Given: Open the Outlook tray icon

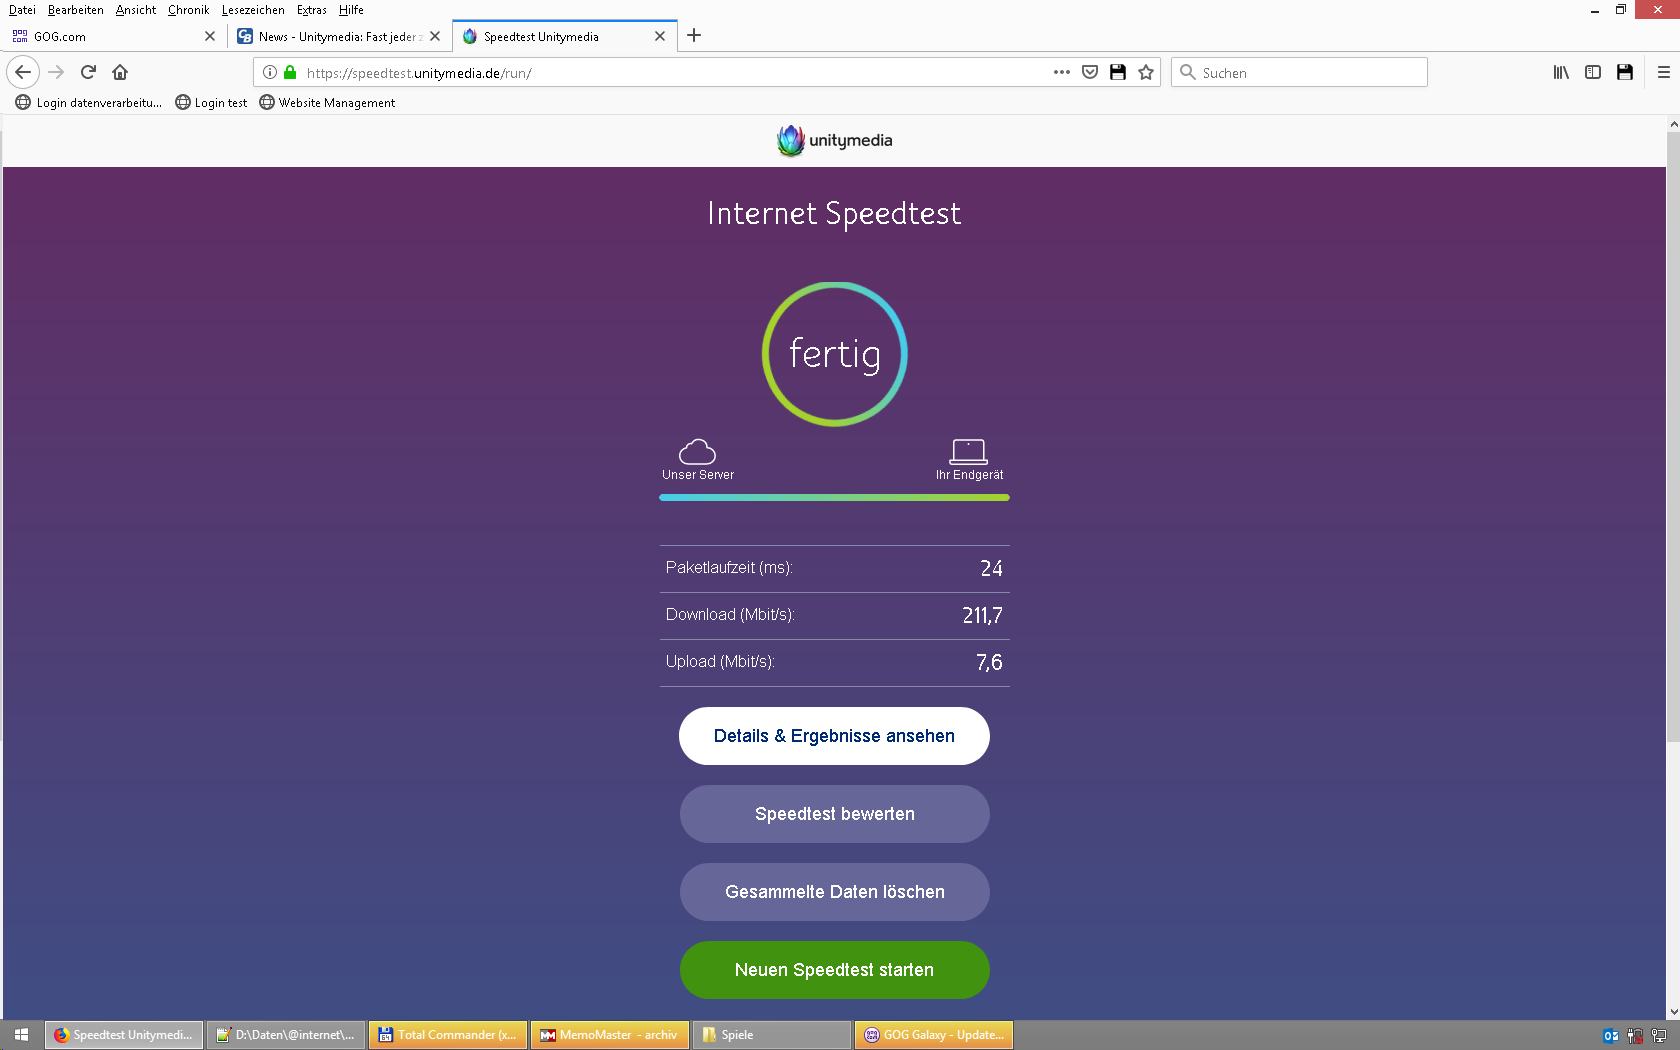Looking at the screenshot, I should point(1611,1036).
